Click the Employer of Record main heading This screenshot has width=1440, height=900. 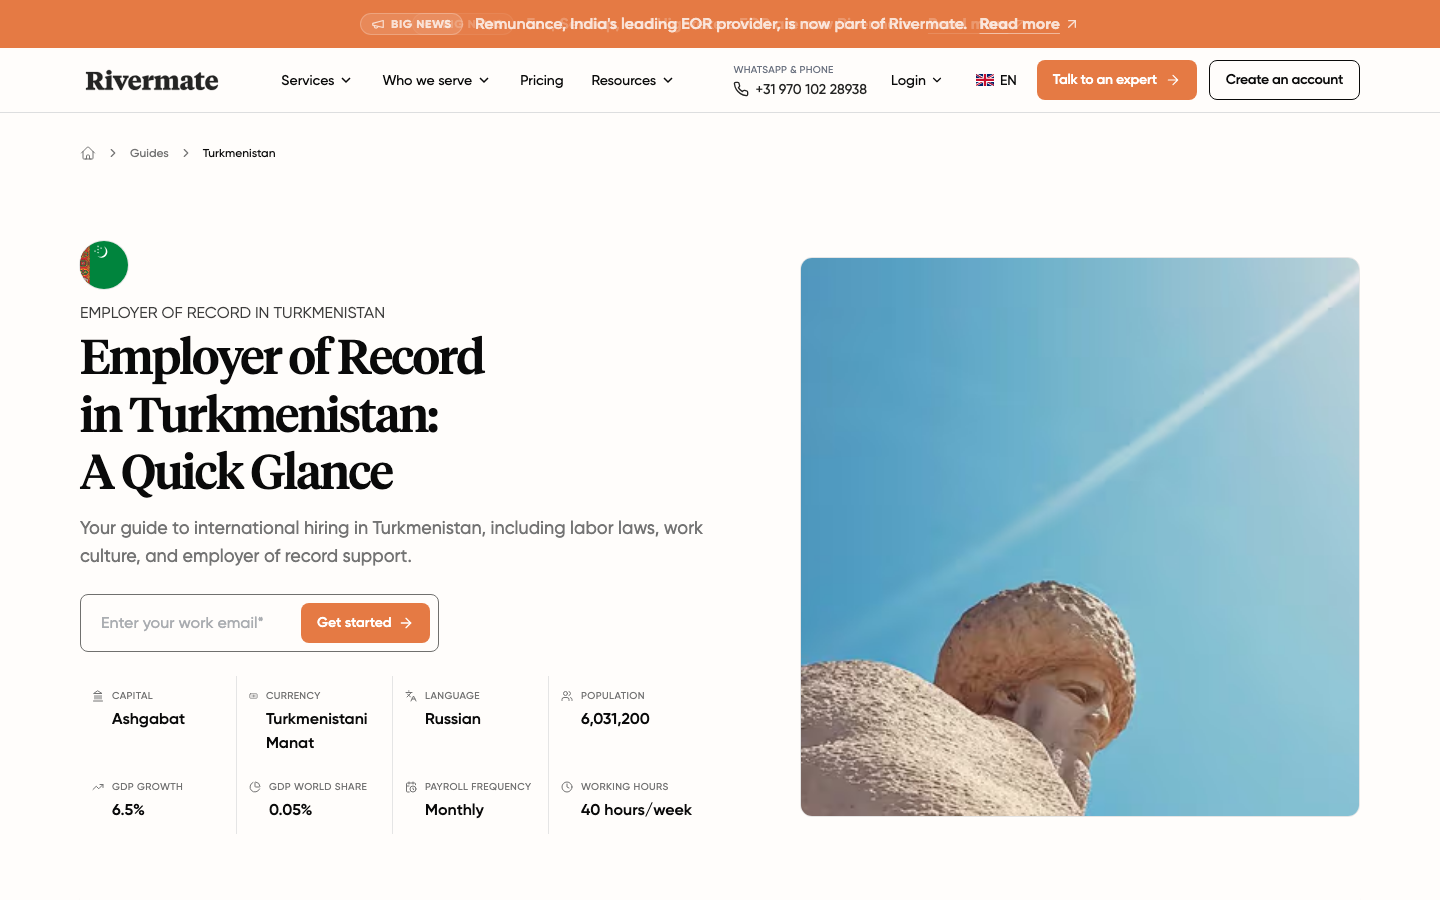click(x=282, y=415)
